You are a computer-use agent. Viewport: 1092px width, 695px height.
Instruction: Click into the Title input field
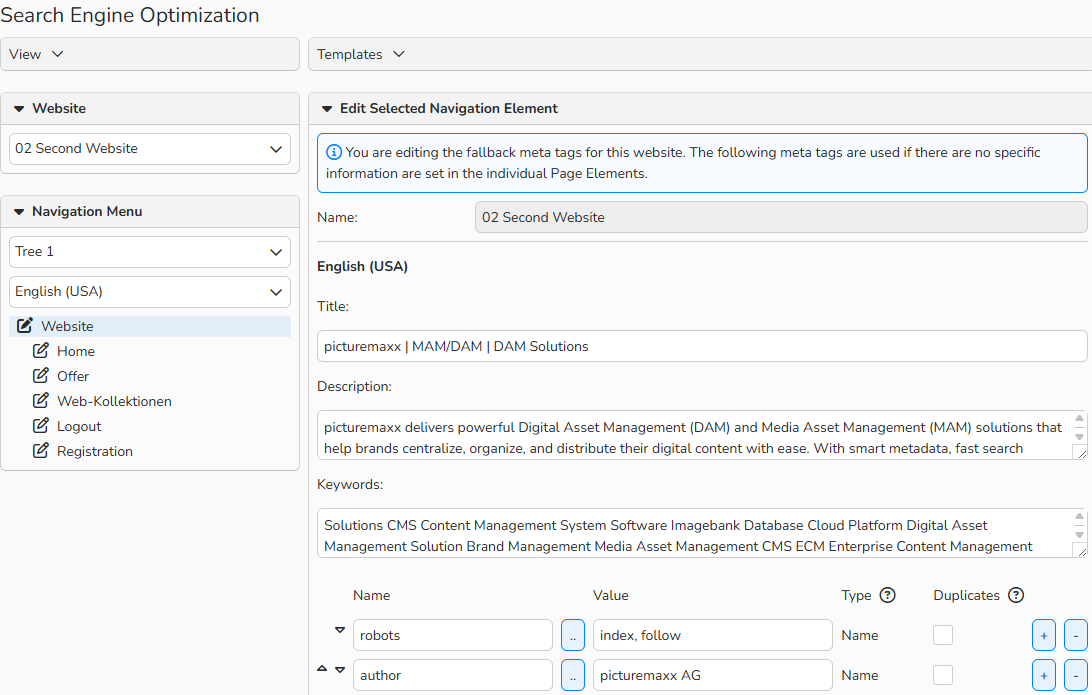pyautogui.click(x=702, y=346)
